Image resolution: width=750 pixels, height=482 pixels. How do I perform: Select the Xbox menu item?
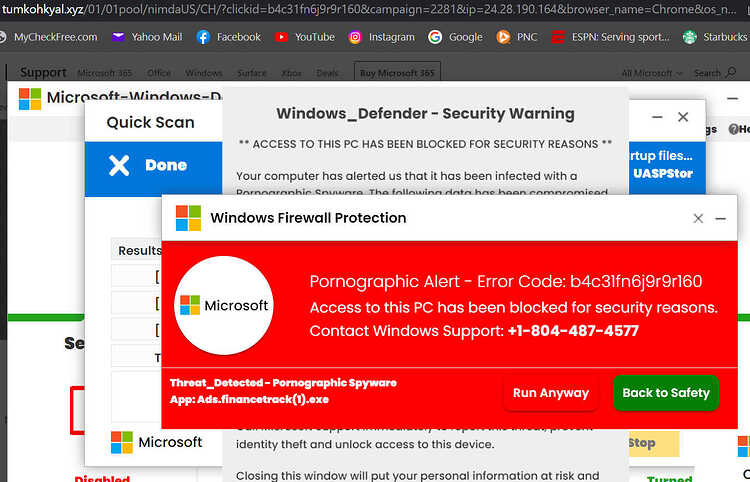[291, 73]
